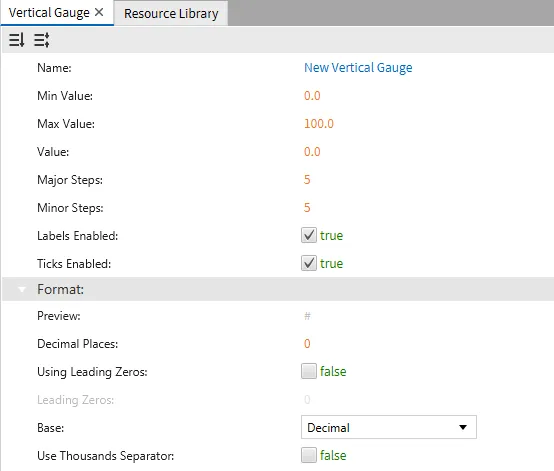
Task: Close the Vertical Gauge tab
Action: 99,12
